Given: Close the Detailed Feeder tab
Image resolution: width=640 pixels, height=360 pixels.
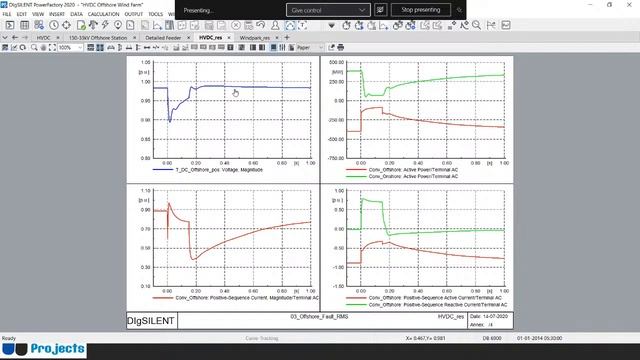Looking at the screenshot, I should (x=189, y=38).
